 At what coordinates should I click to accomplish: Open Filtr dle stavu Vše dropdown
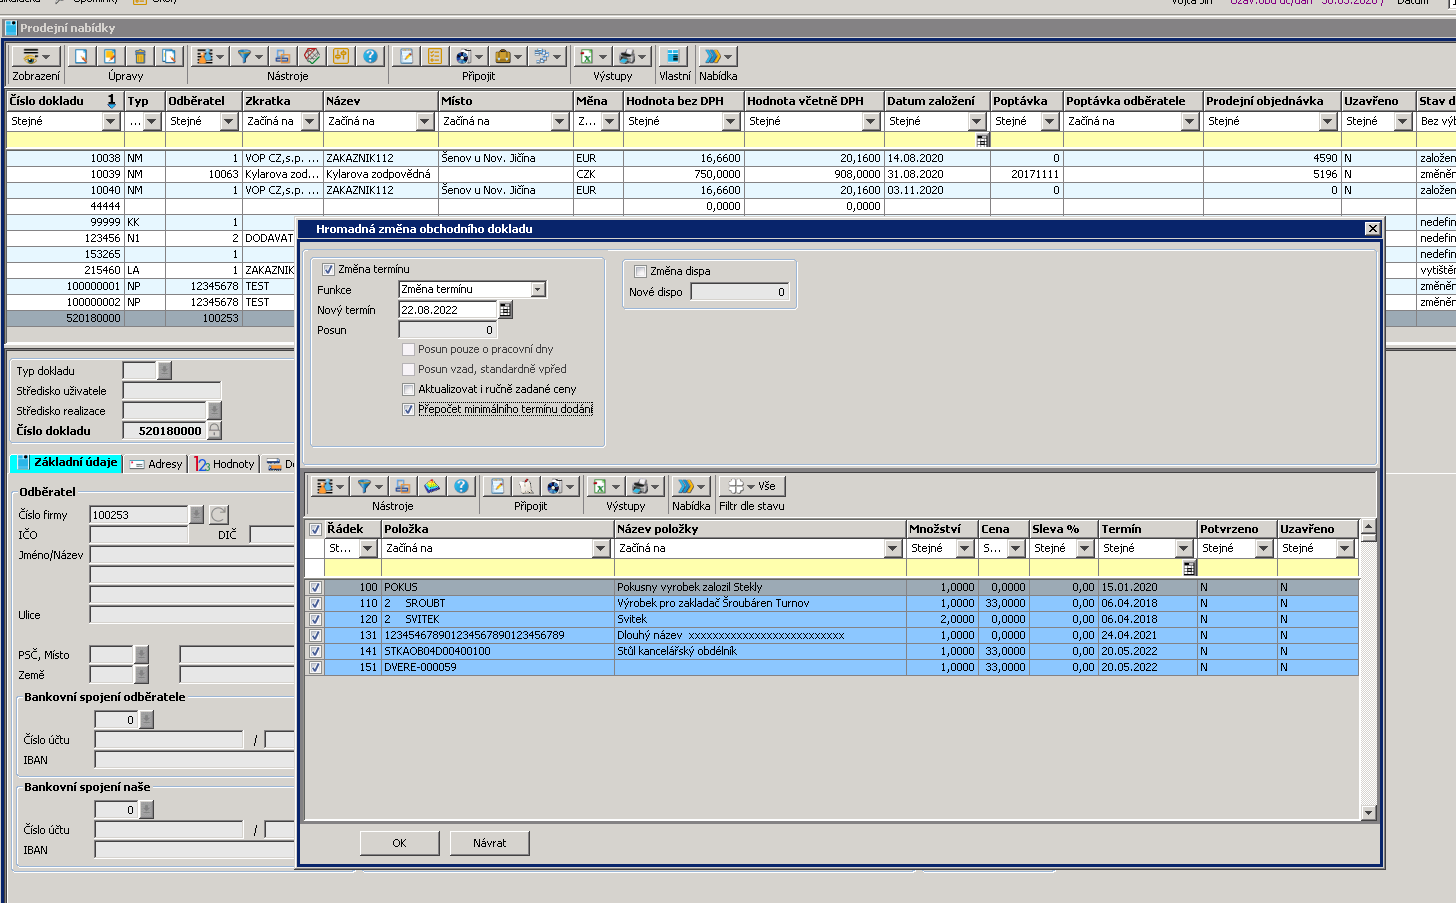tap(751, 487)
